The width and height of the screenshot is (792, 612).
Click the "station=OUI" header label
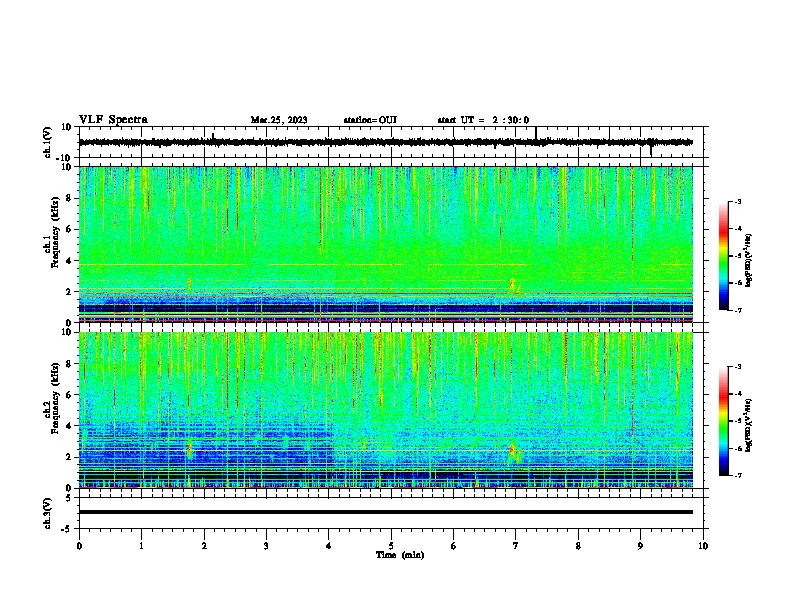click(370, 120)
